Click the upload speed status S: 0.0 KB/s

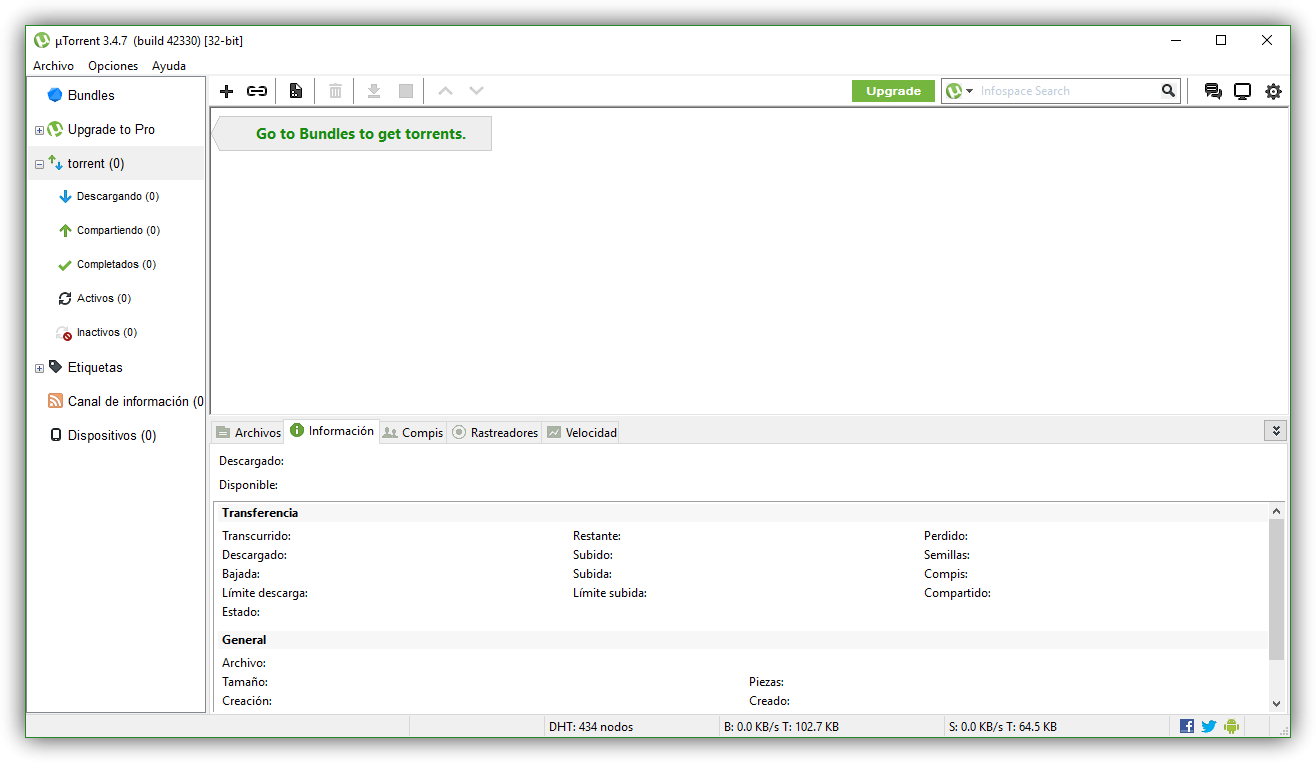pos(1003,727)
